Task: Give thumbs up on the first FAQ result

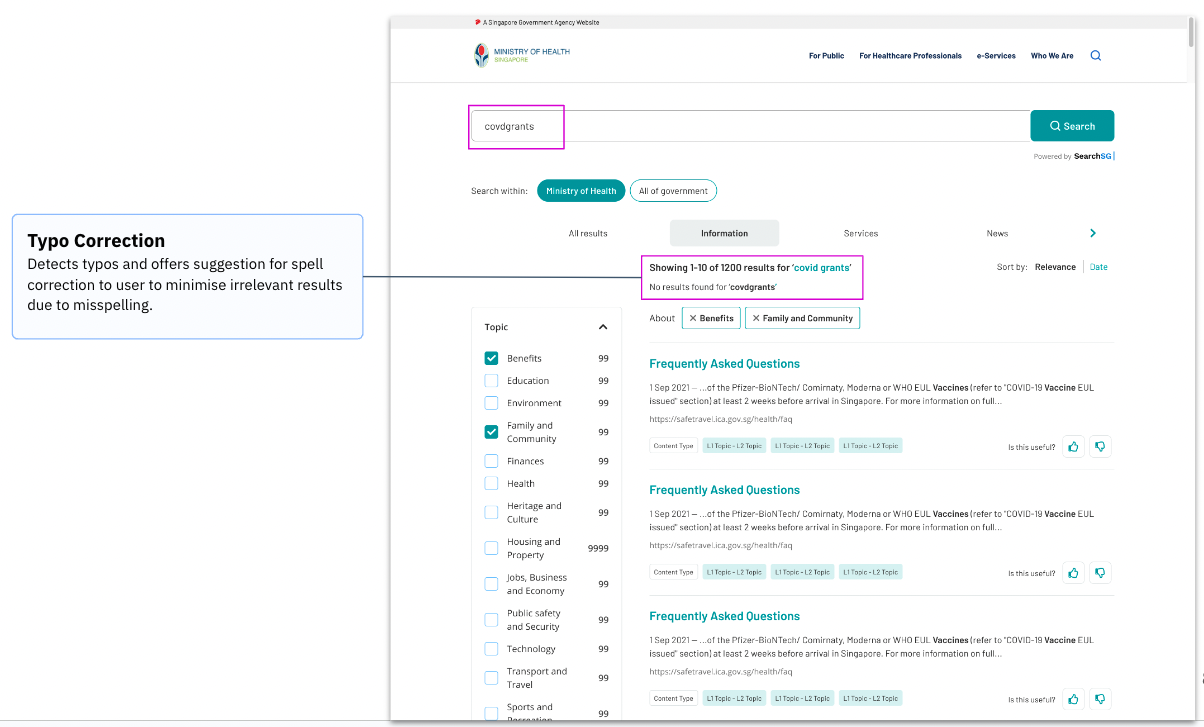Action: coord(1072,446)
